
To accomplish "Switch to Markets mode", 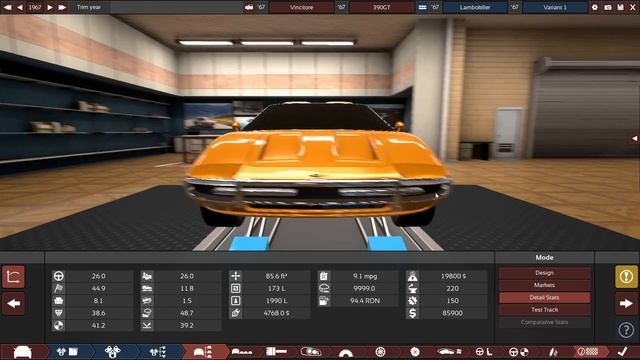I will pyautogui.click(x=544, y=285).
